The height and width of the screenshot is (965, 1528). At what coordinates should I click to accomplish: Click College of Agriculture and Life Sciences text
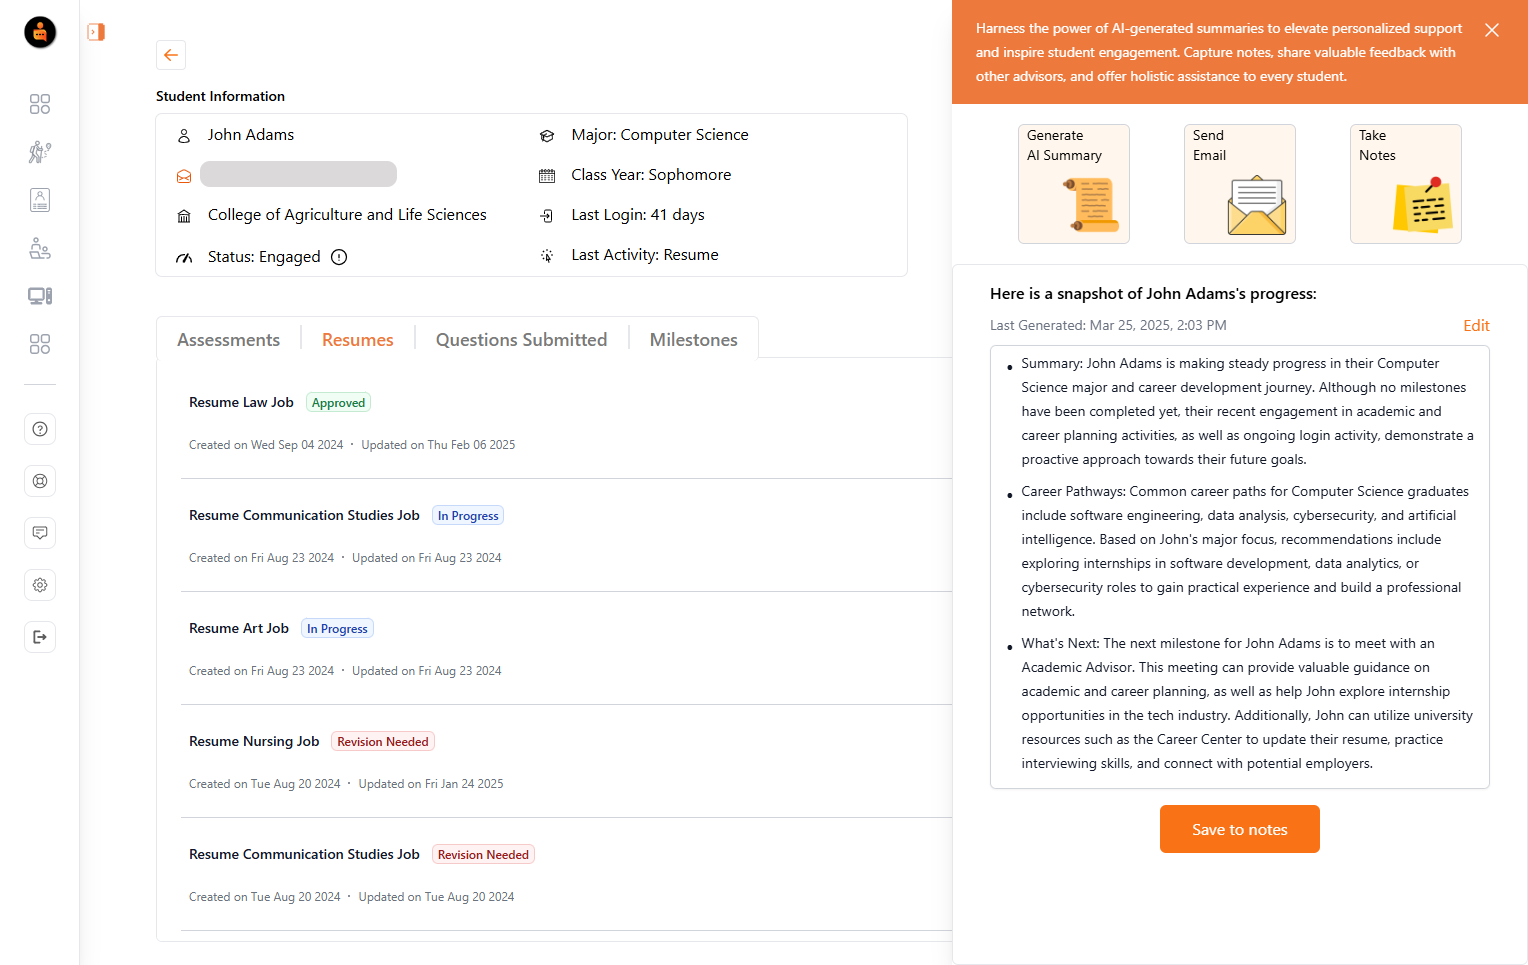(347, 215)
